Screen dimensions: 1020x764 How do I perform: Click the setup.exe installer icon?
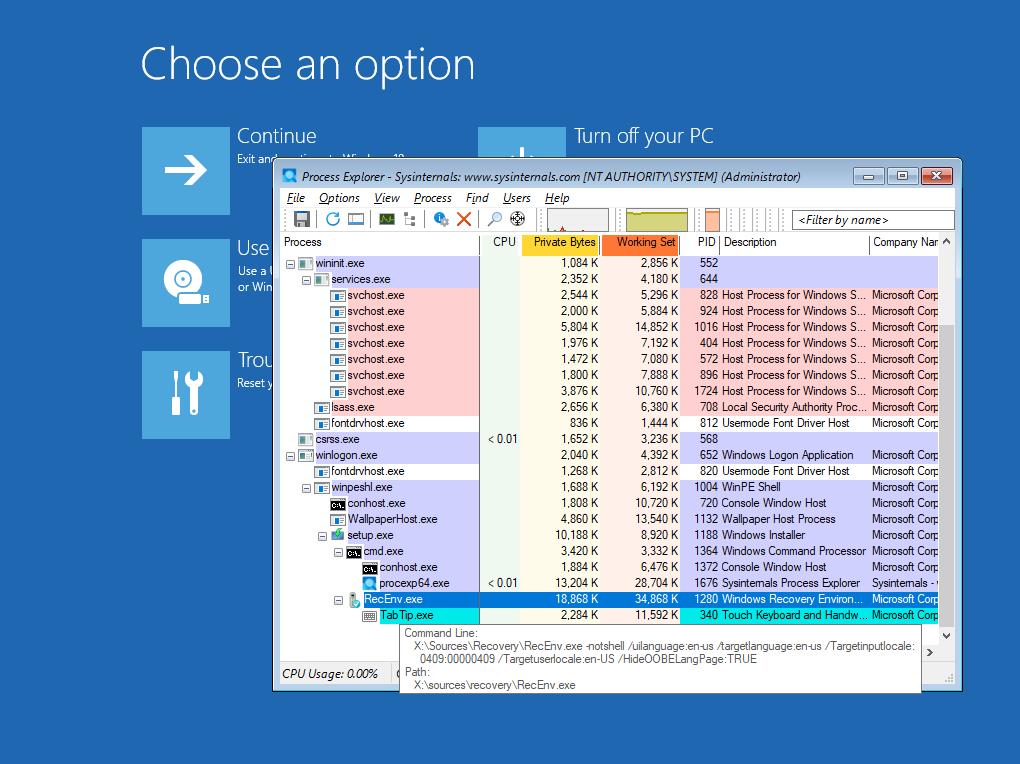pyautogui.click(x=338, y=535)
